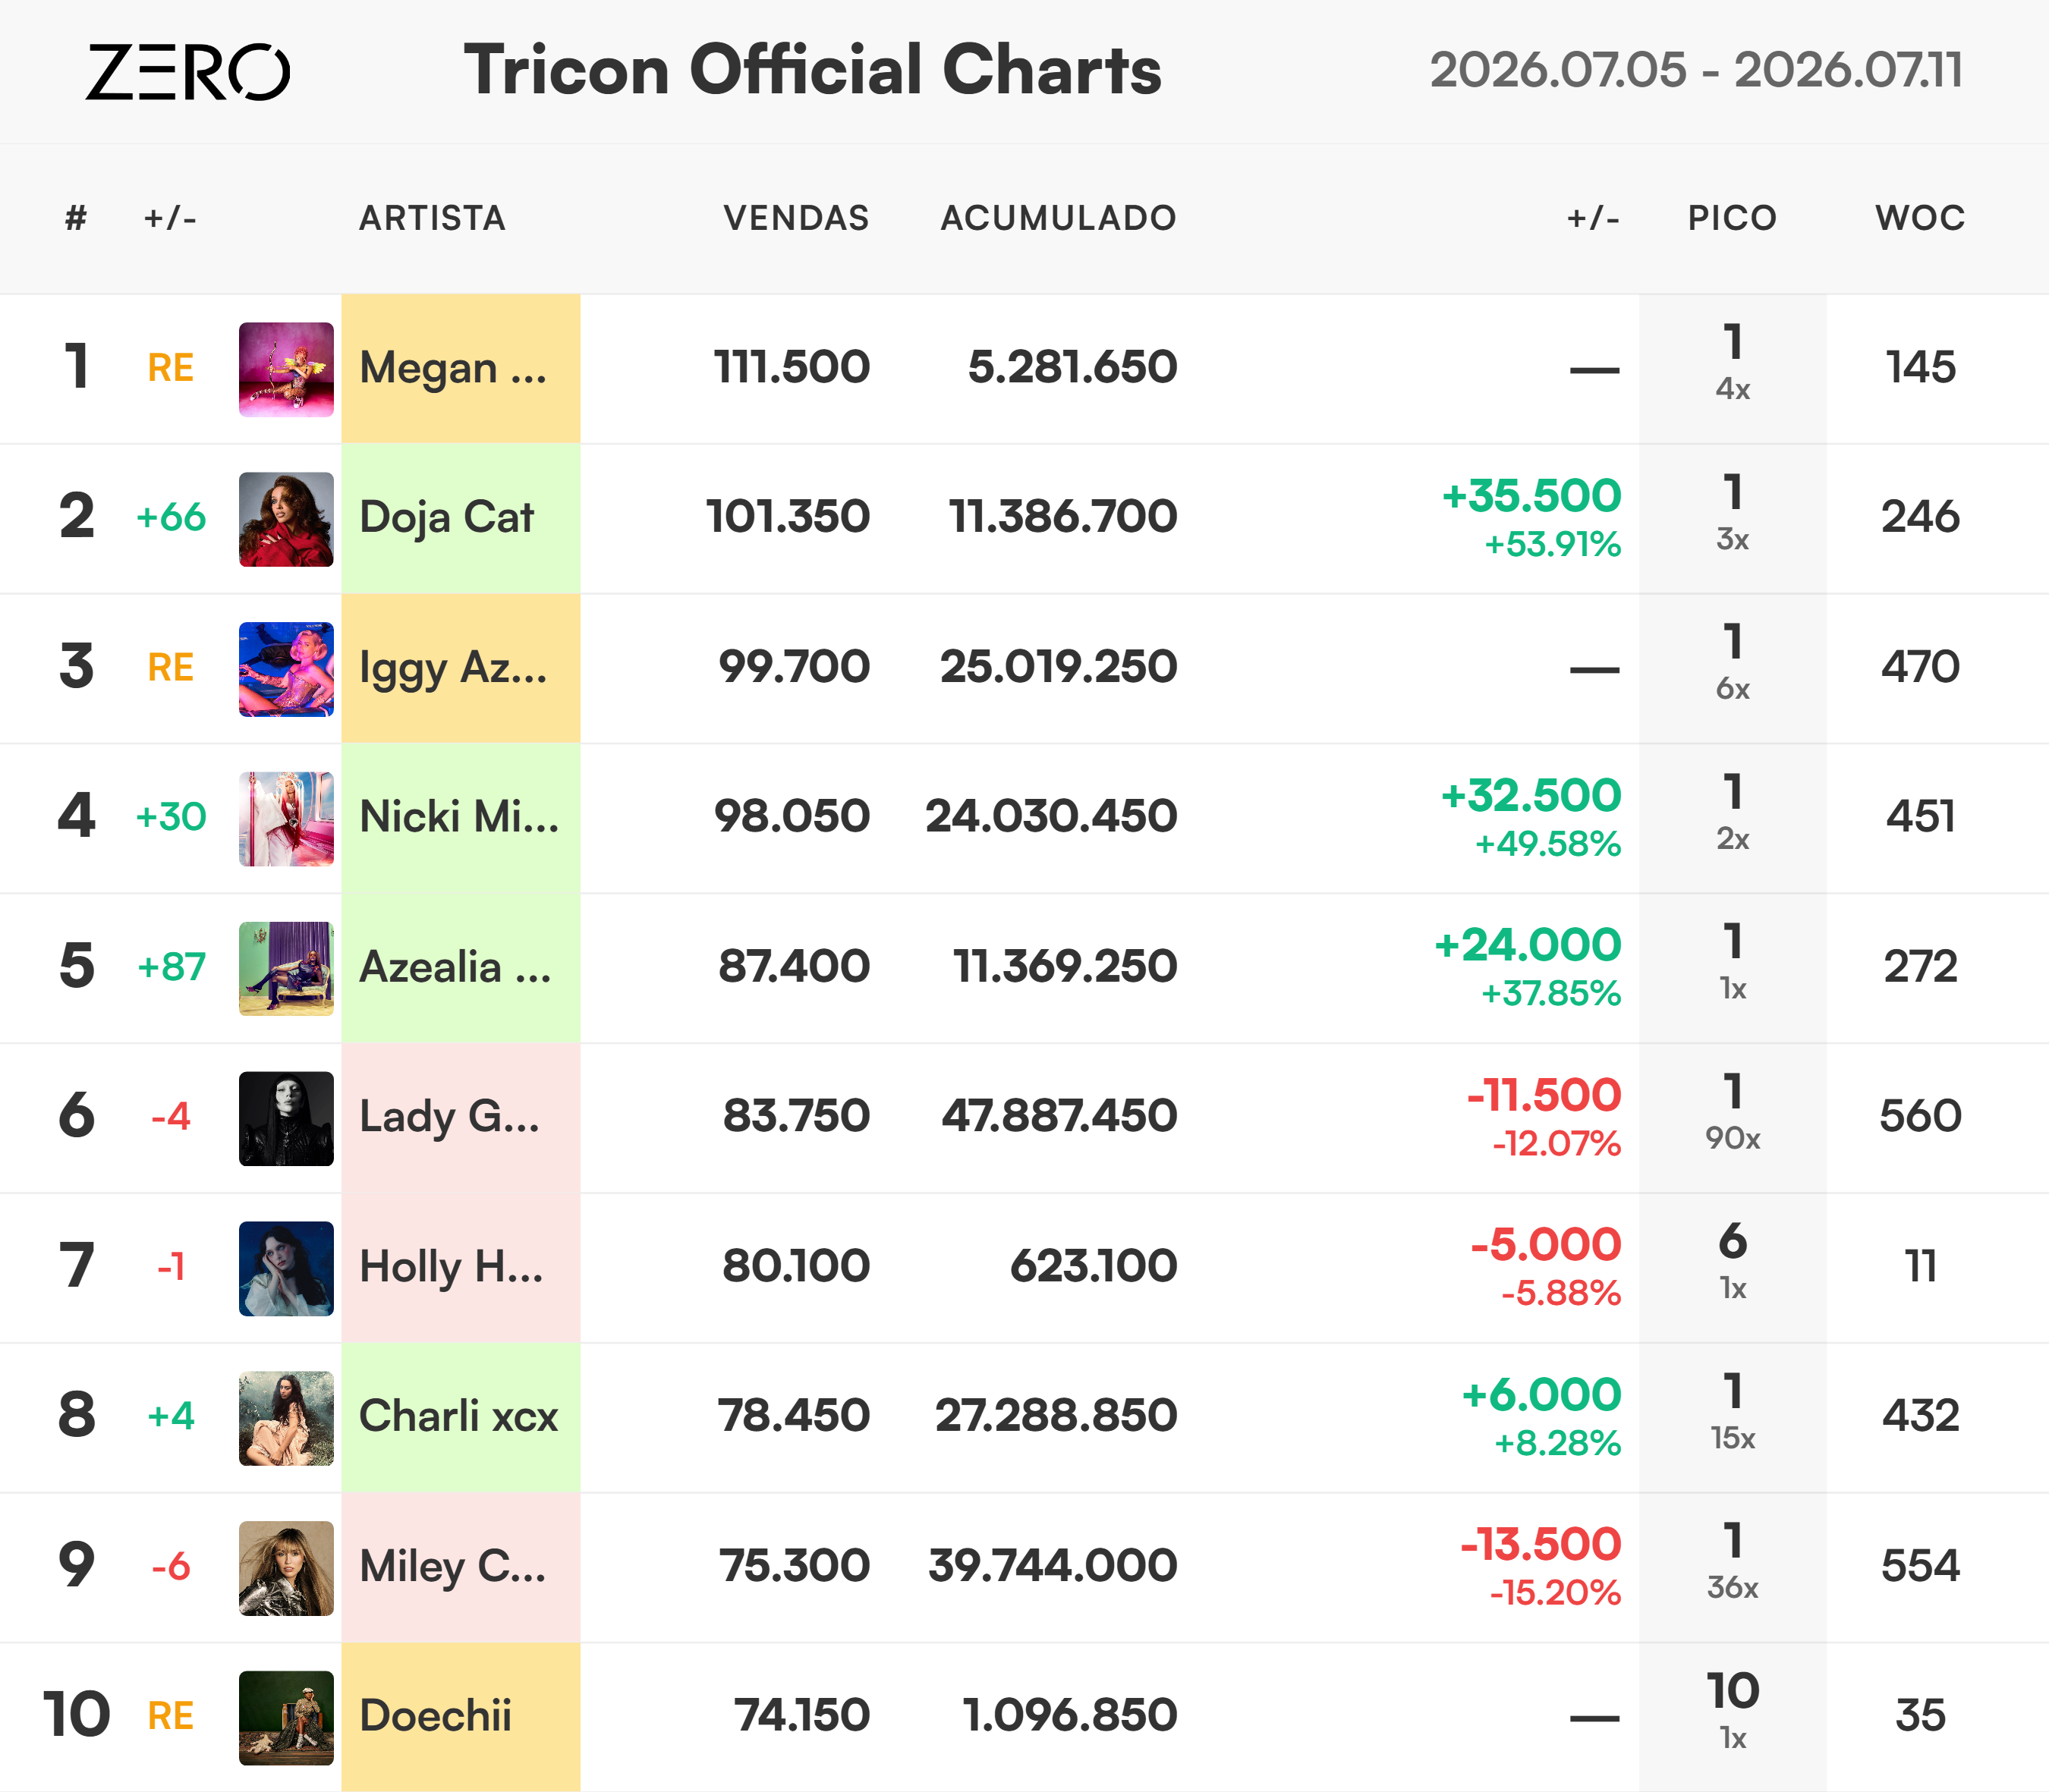Image resolution: width=2049 pixels, height=1792 pixels.
Task: Open Doechii's green cover thumbnail
Action: point(286,1717)
